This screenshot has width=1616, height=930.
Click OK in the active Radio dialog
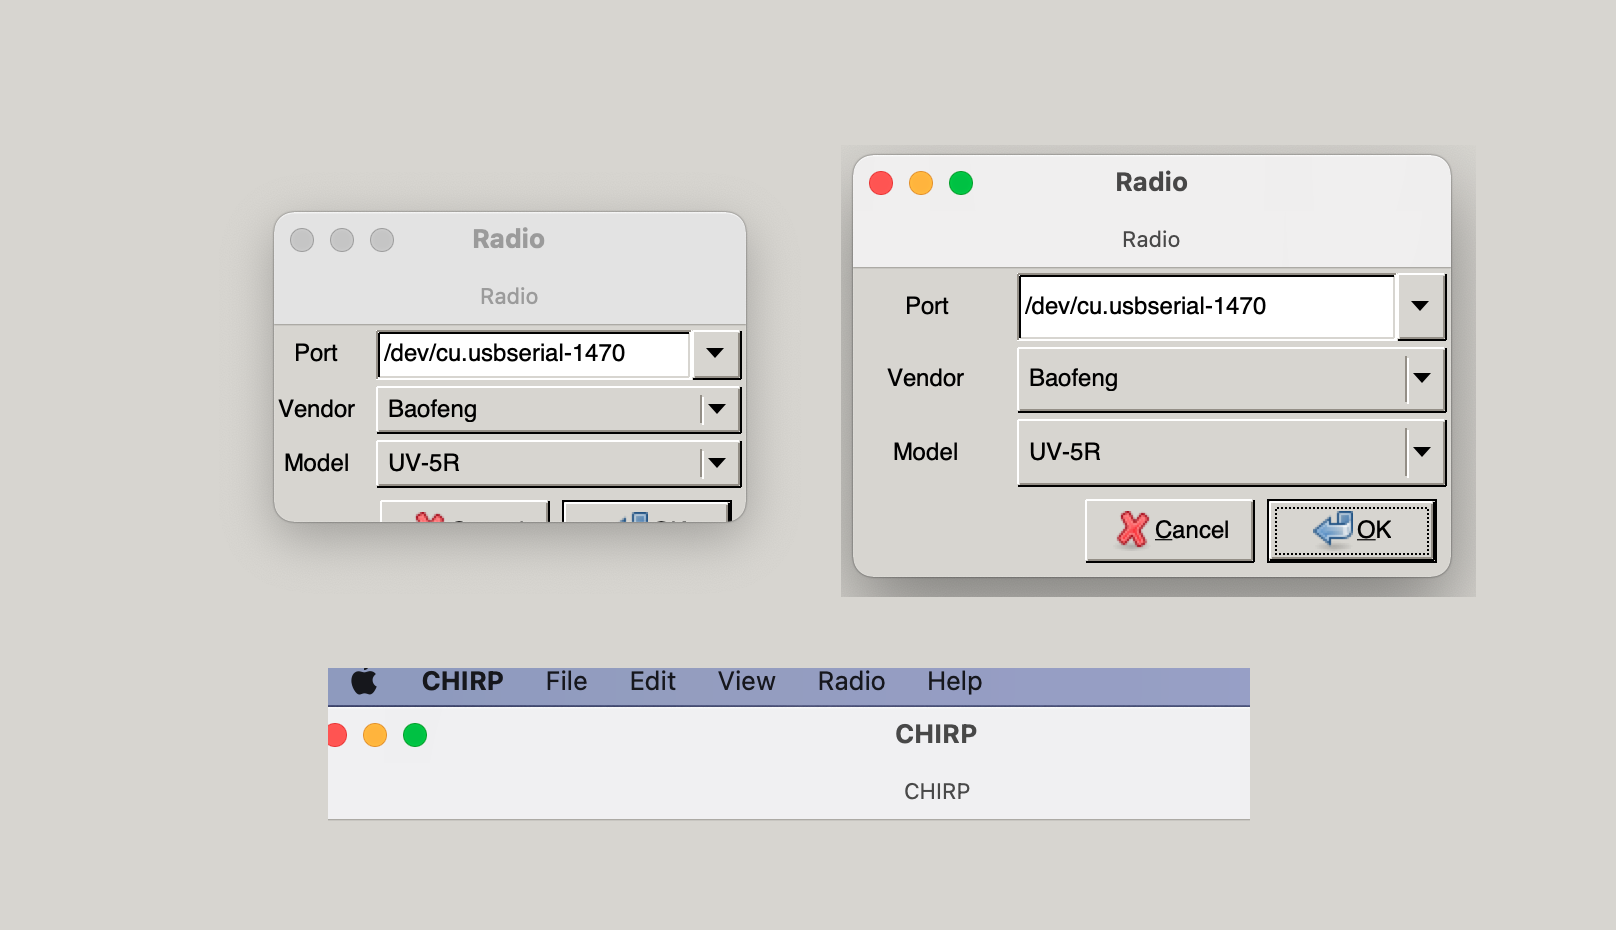(x=1352, y=530)
